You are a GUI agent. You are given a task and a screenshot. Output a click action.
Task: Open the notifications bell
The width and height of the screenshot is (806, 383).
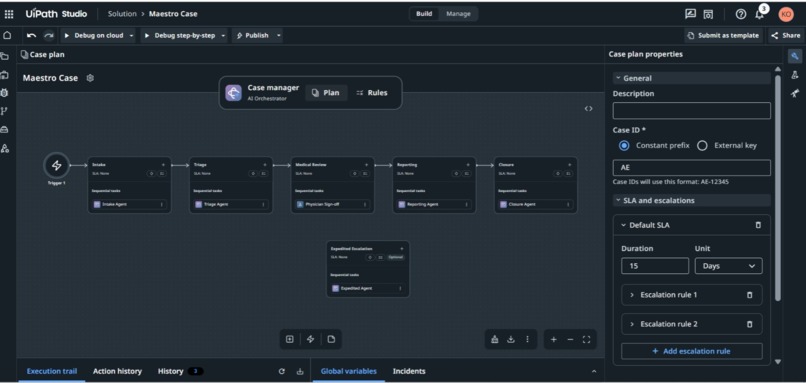pyautogui.click(x=759, y=14)
